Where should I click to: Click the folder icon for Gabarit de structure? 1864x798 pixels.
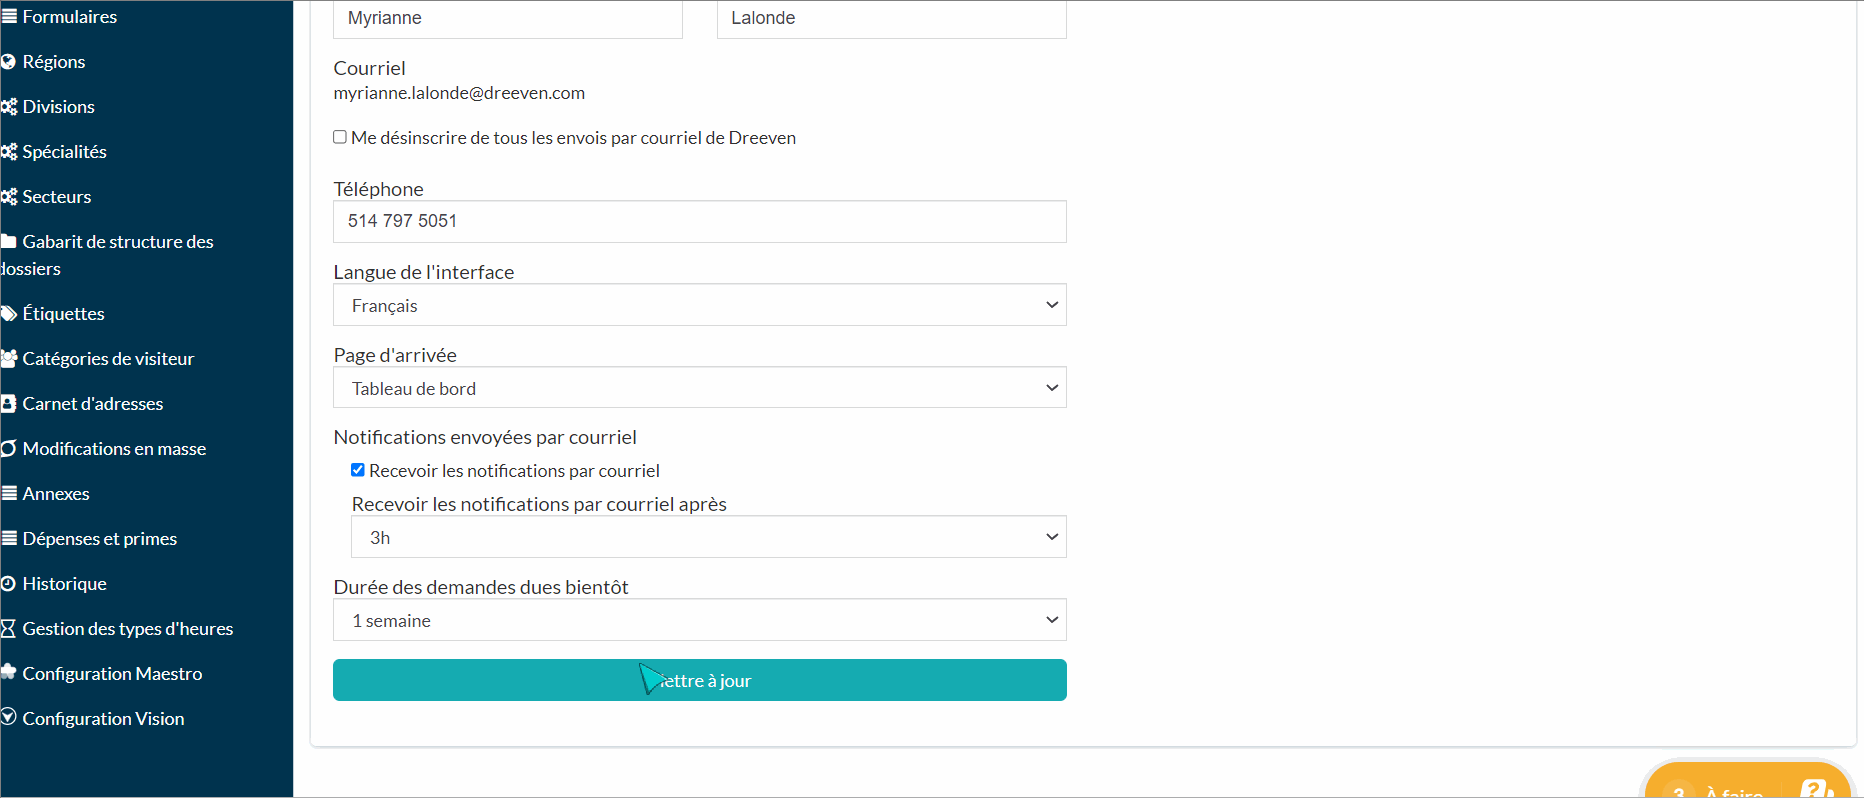(x=8, y=242)
